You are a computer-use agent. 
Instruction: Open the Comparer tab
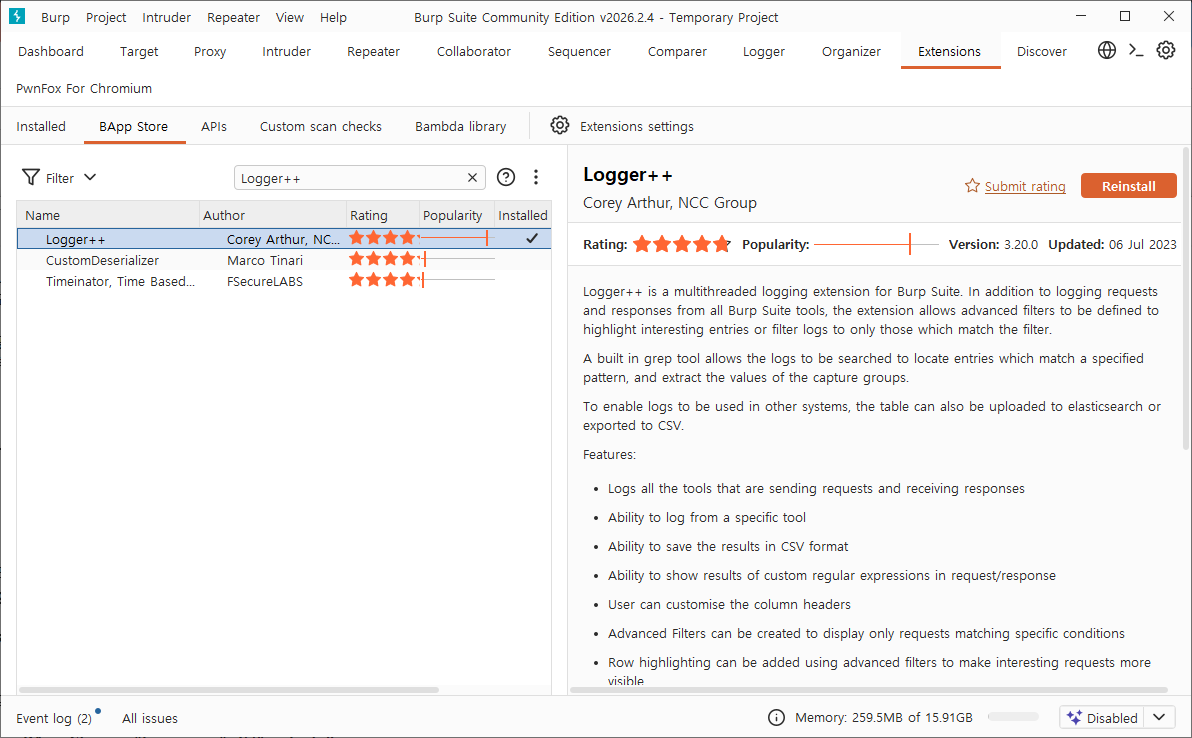click(677, 51)
